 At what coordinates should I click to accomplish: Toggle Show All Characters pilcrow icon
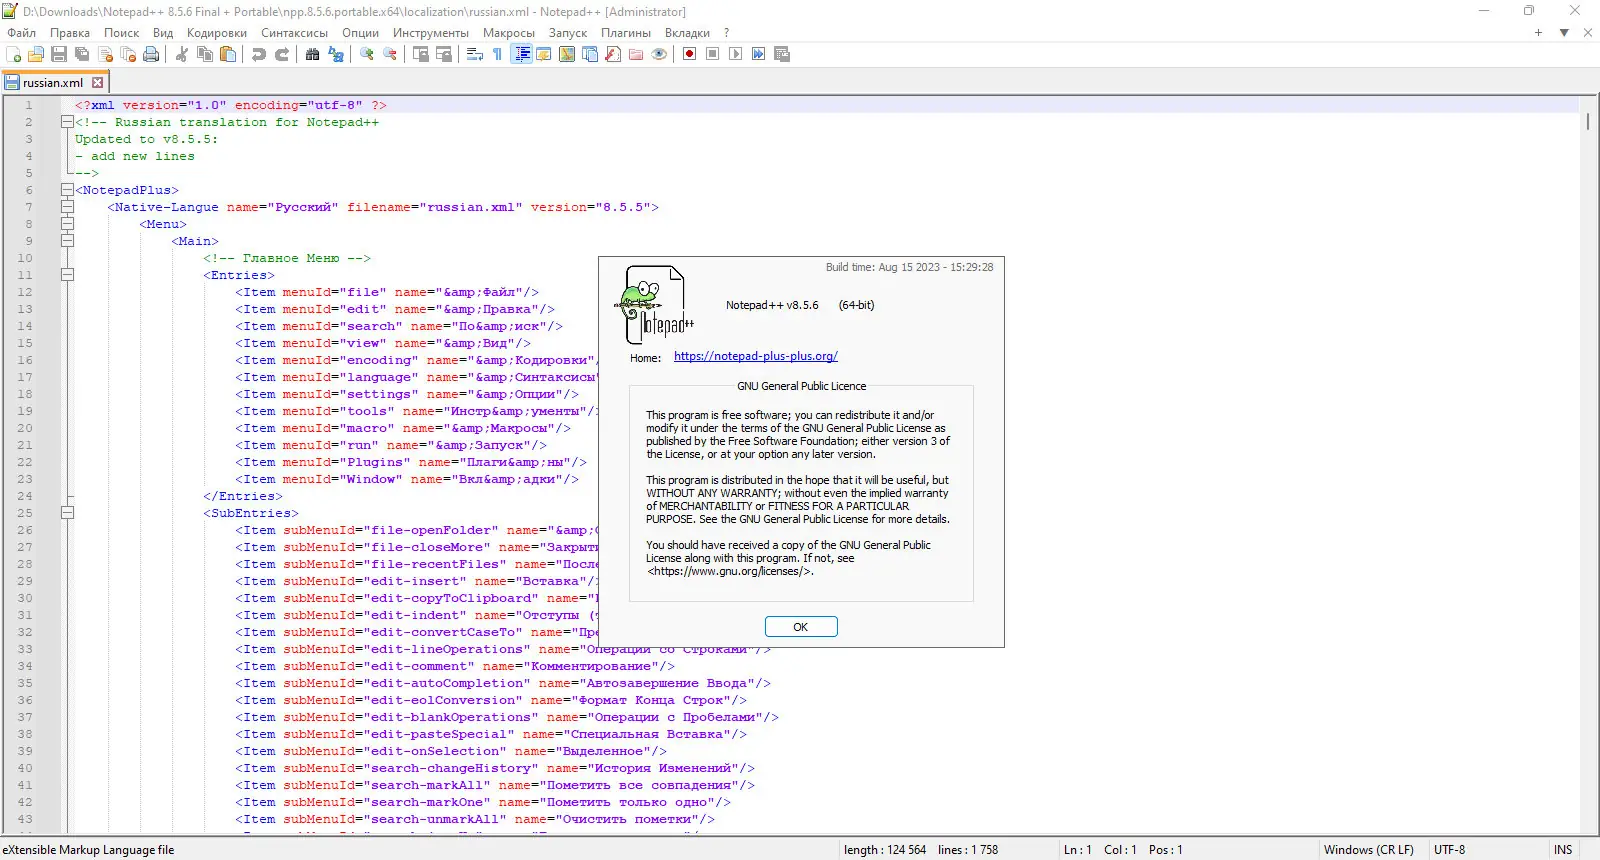click(498, 54)
